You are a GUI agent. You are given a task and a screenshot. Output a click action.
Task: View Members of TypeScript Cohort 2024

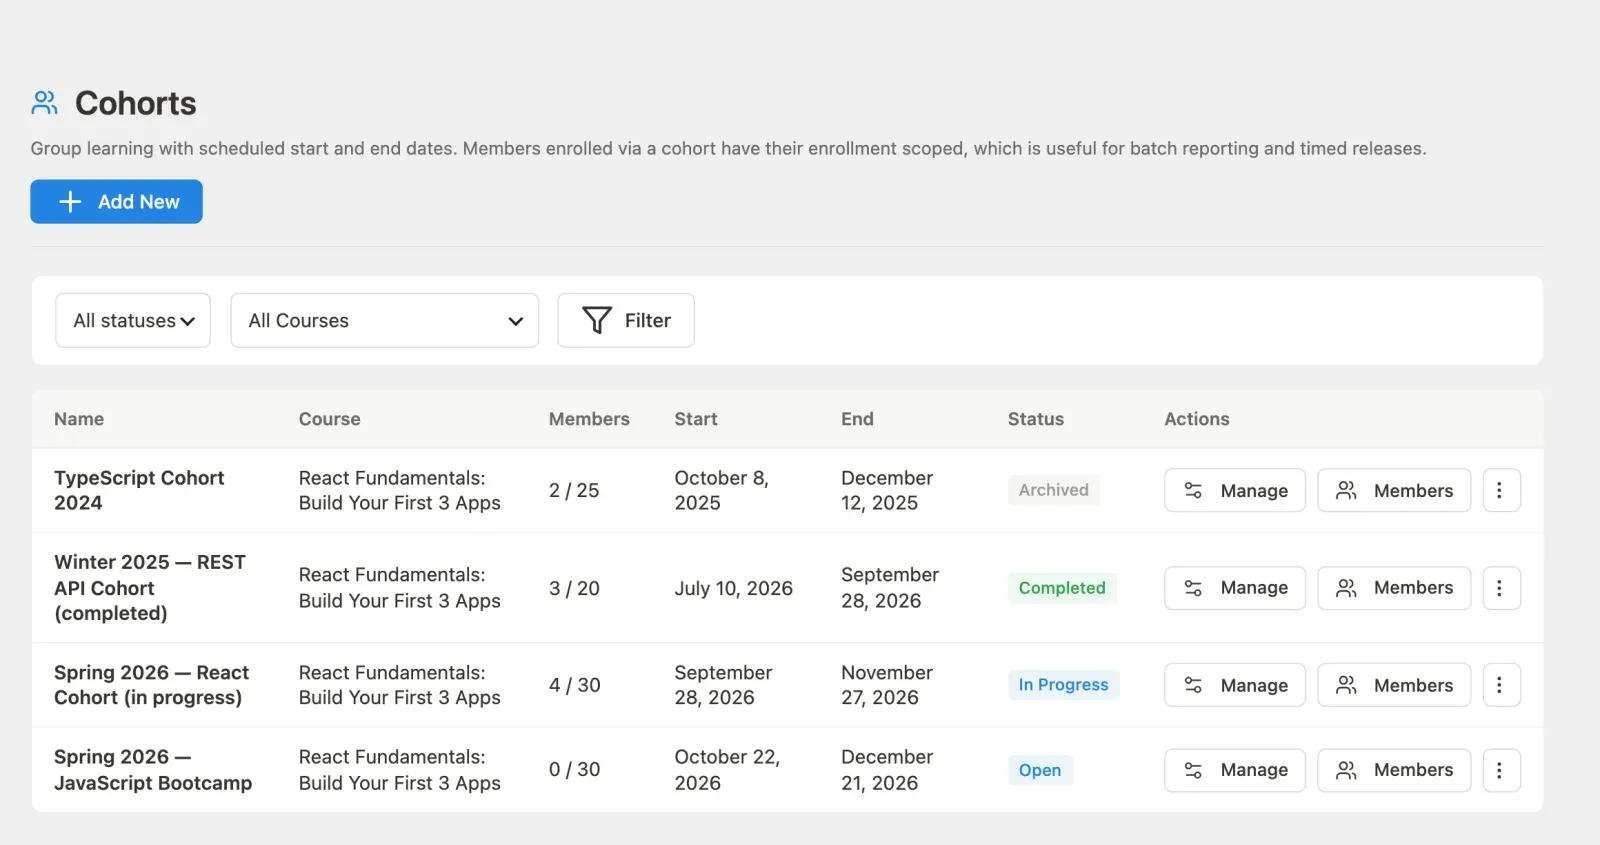[x=1394, y=490]
